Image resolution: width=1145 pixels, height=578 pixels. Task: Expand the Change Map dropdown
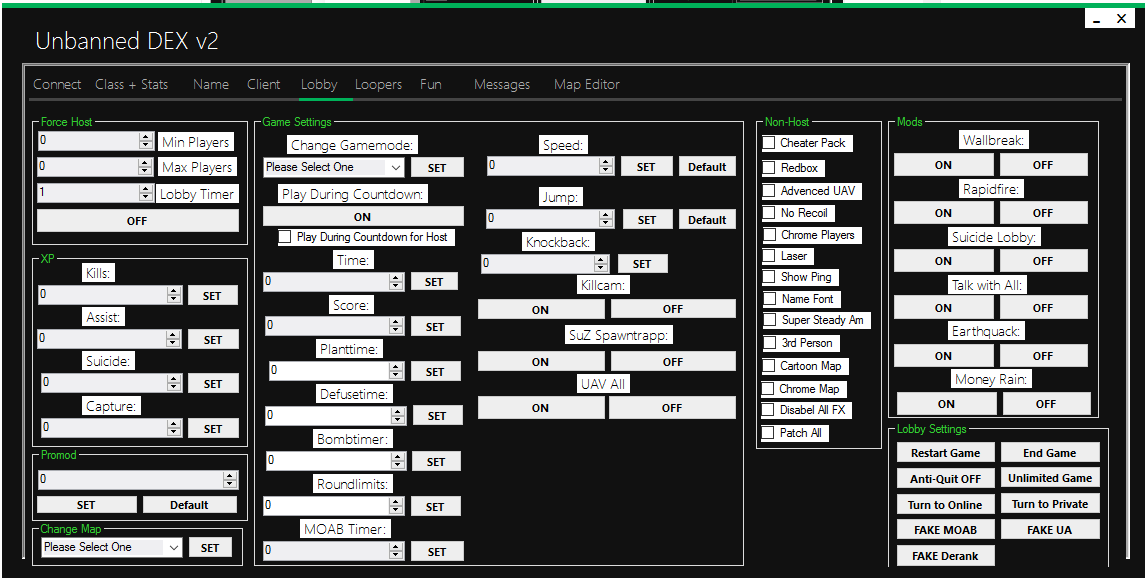(x=112, y=547)
